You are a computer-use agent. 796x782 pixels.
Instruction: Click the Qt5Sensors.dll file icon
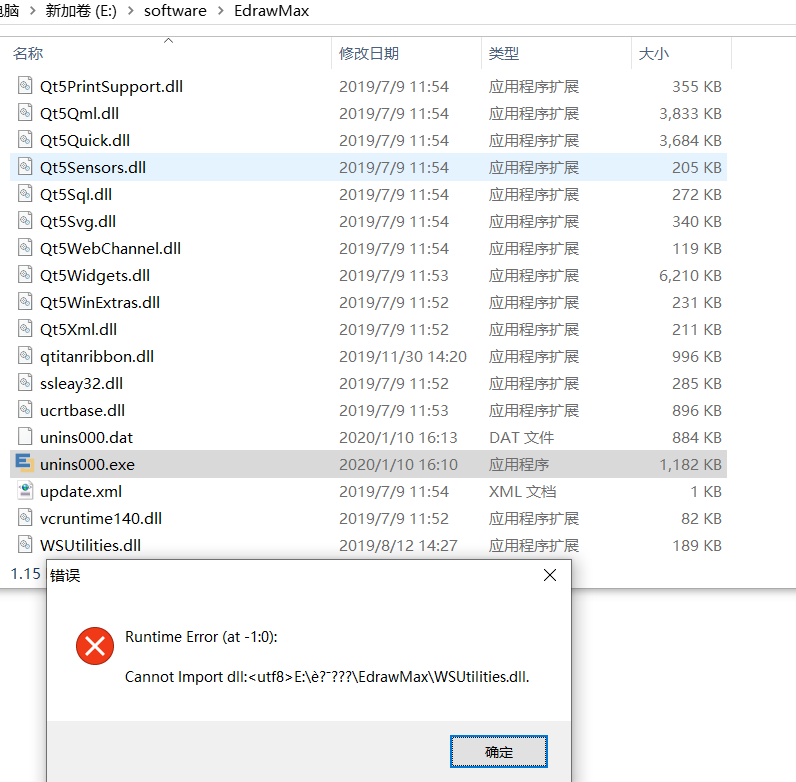(25, 167)
